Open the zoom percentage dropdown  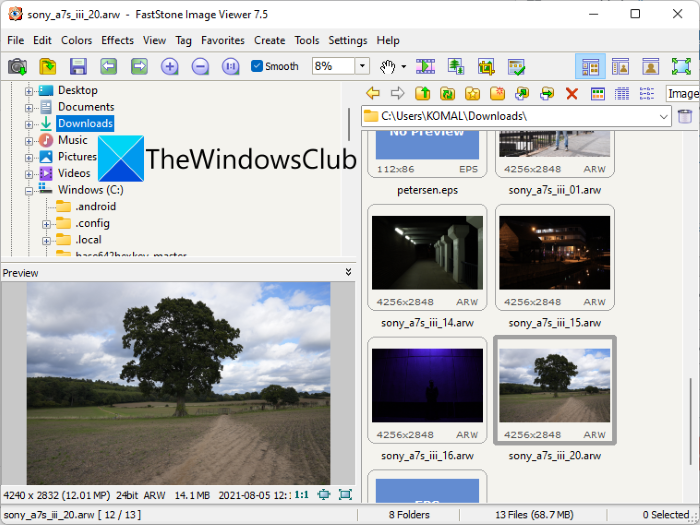361,66
